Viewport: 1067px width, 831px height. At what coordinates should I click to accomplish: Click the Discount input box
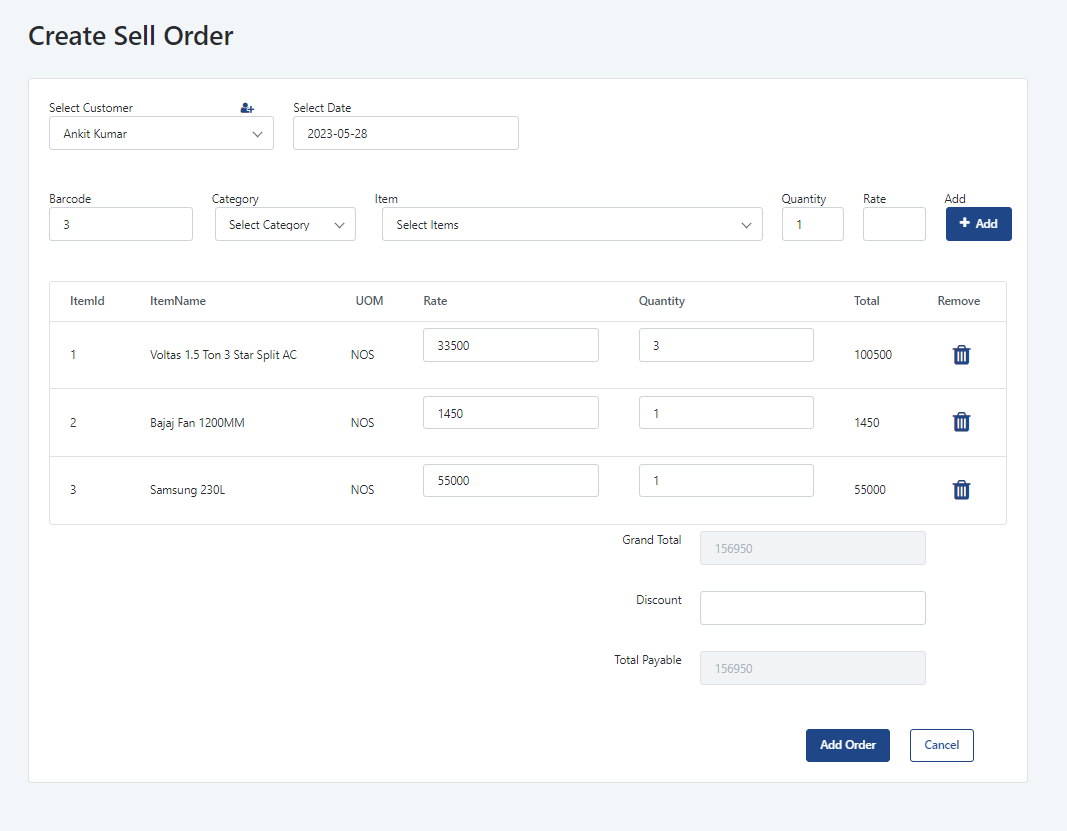click(812, 607)
